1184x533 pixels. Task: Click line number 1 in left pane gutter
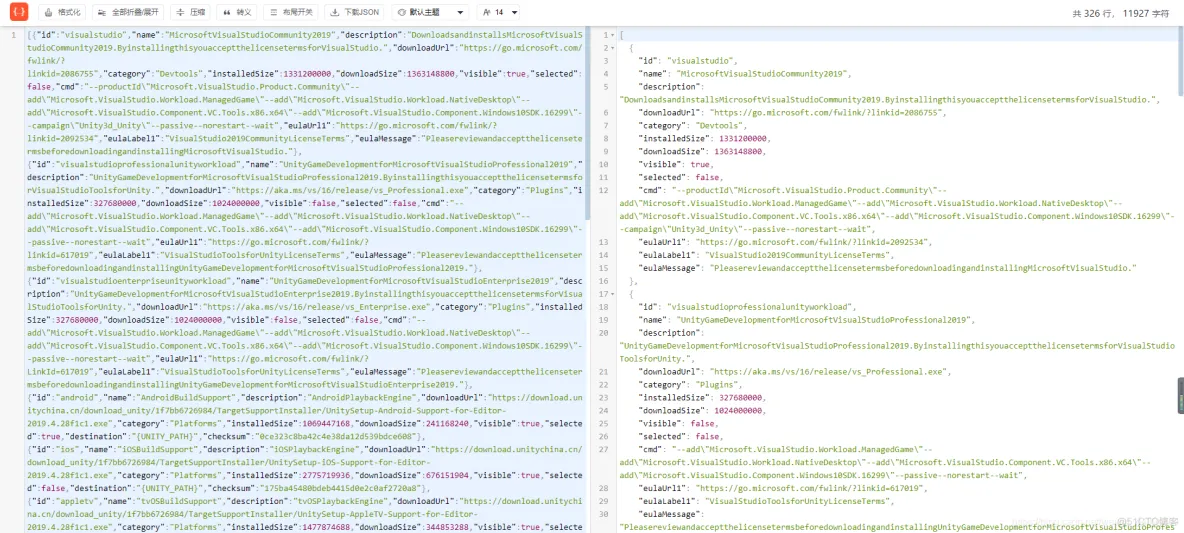point(13,35)
